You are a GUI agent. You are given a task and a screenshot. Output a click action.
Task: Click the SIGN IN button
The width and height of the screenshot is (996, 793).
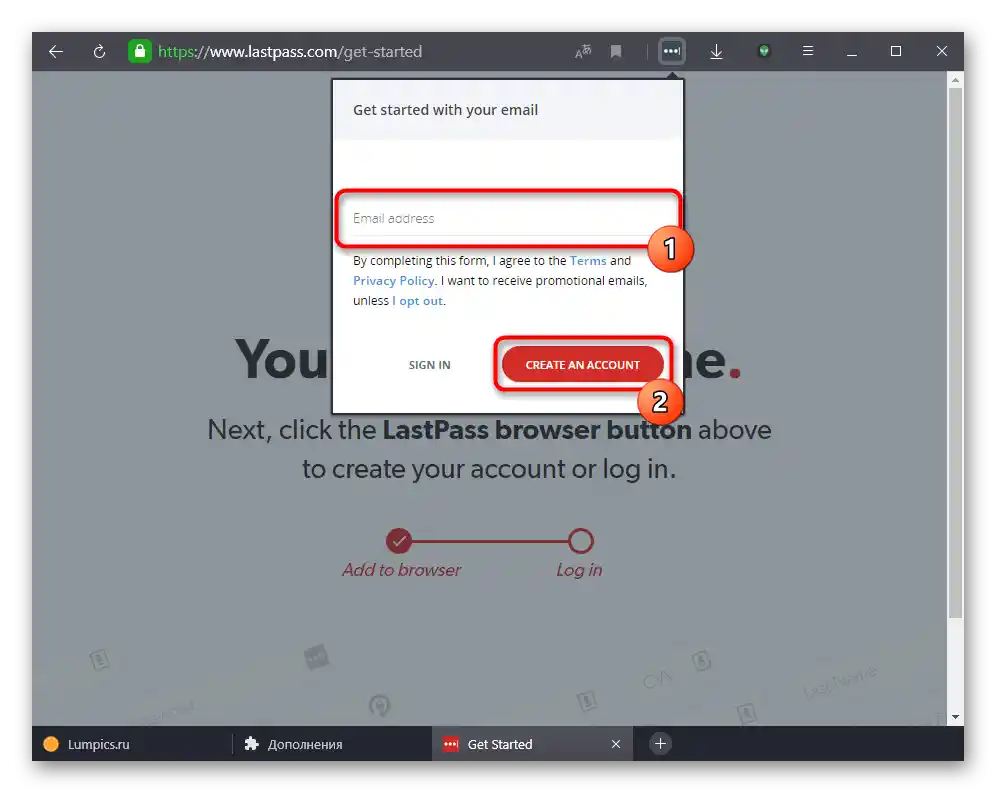[x=429, y=365]
